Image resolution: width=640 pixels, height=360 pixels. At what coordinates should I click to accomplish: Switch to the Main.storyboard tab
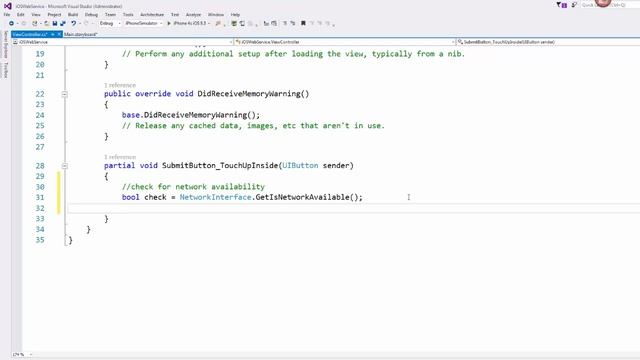click(x=81, y=34)
